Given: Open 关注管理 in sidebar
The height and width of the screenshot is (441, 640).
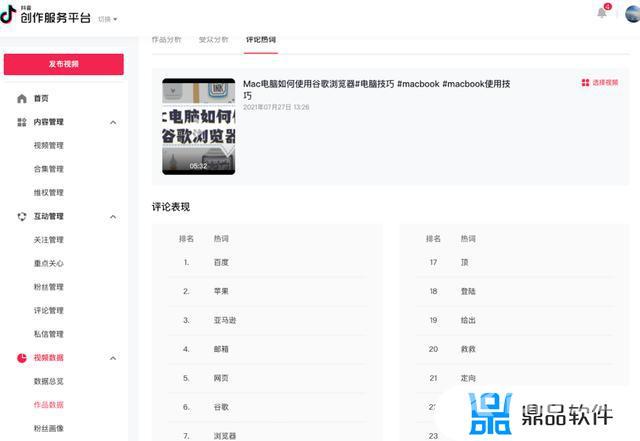Looking at the screenshot, I should (49, 240).
